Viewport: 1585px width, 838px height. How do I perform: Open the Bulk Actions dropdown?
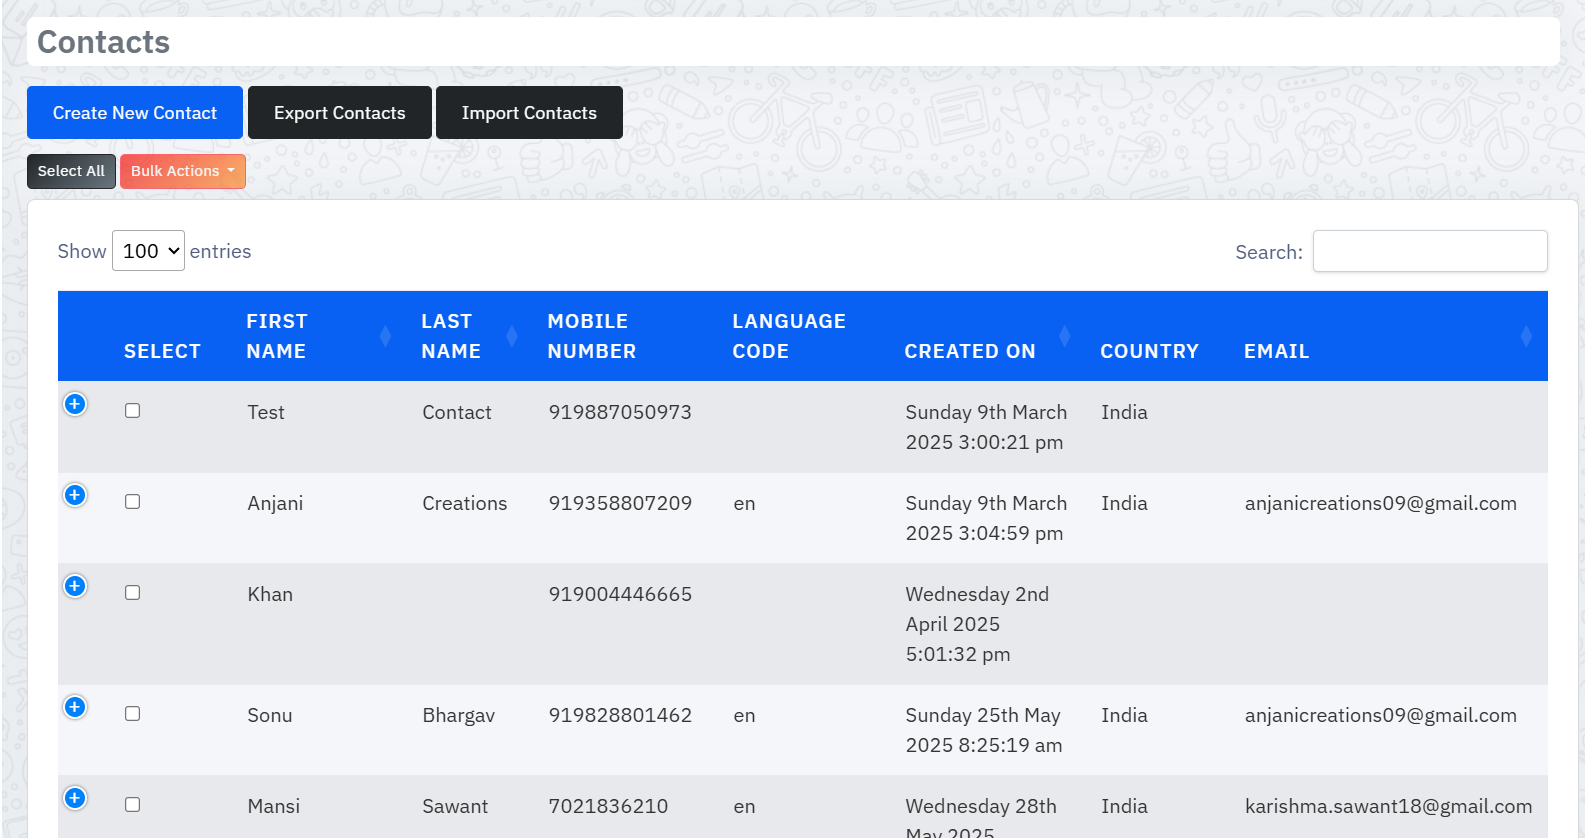(x=183, y=171)
